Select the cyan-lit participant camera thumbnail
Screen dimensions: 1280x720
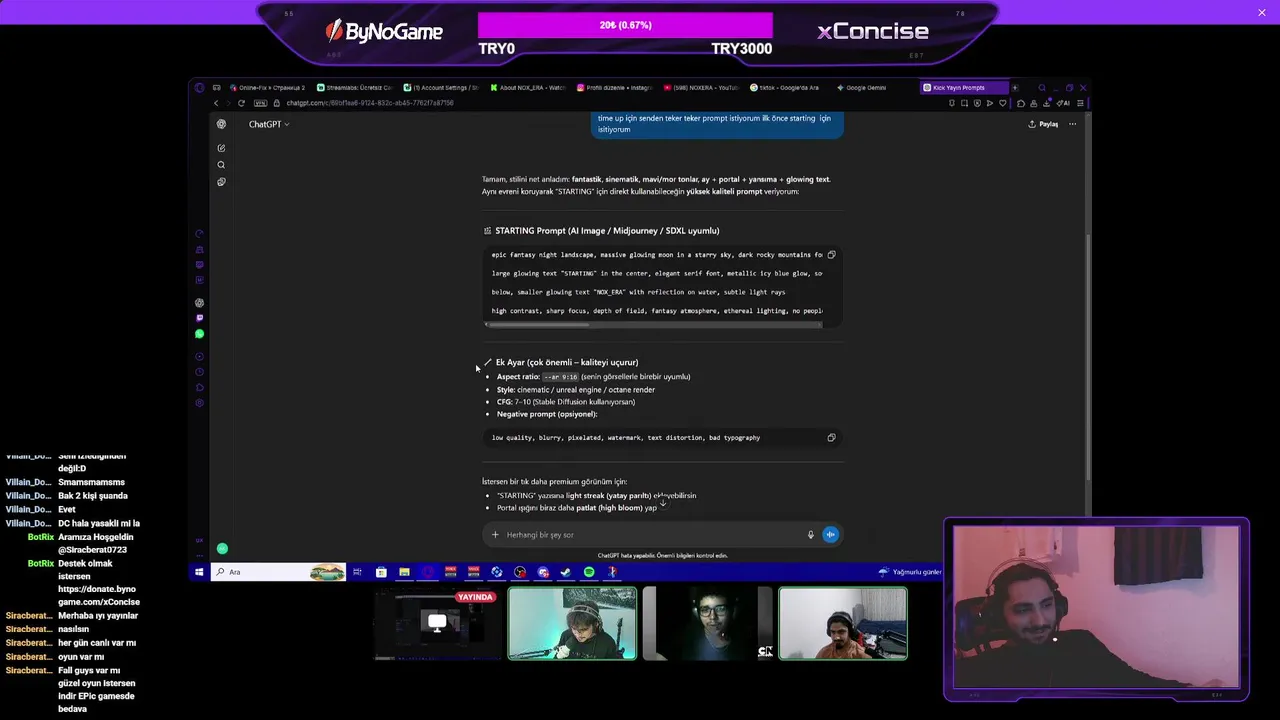572,624
